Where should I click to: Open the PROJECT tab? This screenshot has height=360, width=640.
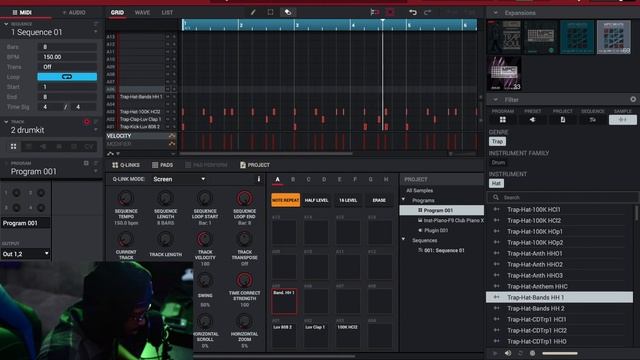coord(255,165)
